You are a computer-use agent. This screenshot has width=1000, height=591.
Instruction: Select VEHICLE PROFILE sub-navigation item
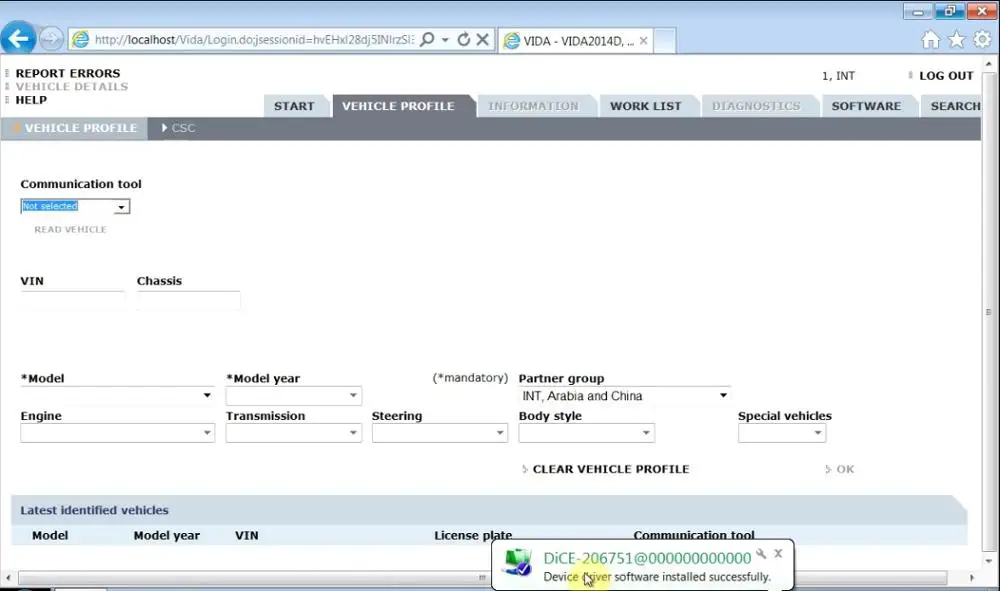coord(80,128)
